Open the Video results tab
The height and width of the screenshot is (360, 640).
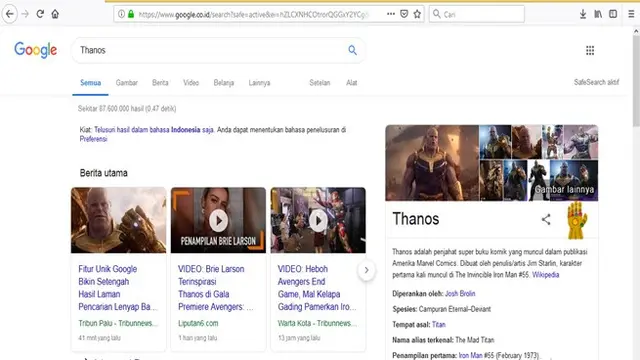tap(191, 83)
